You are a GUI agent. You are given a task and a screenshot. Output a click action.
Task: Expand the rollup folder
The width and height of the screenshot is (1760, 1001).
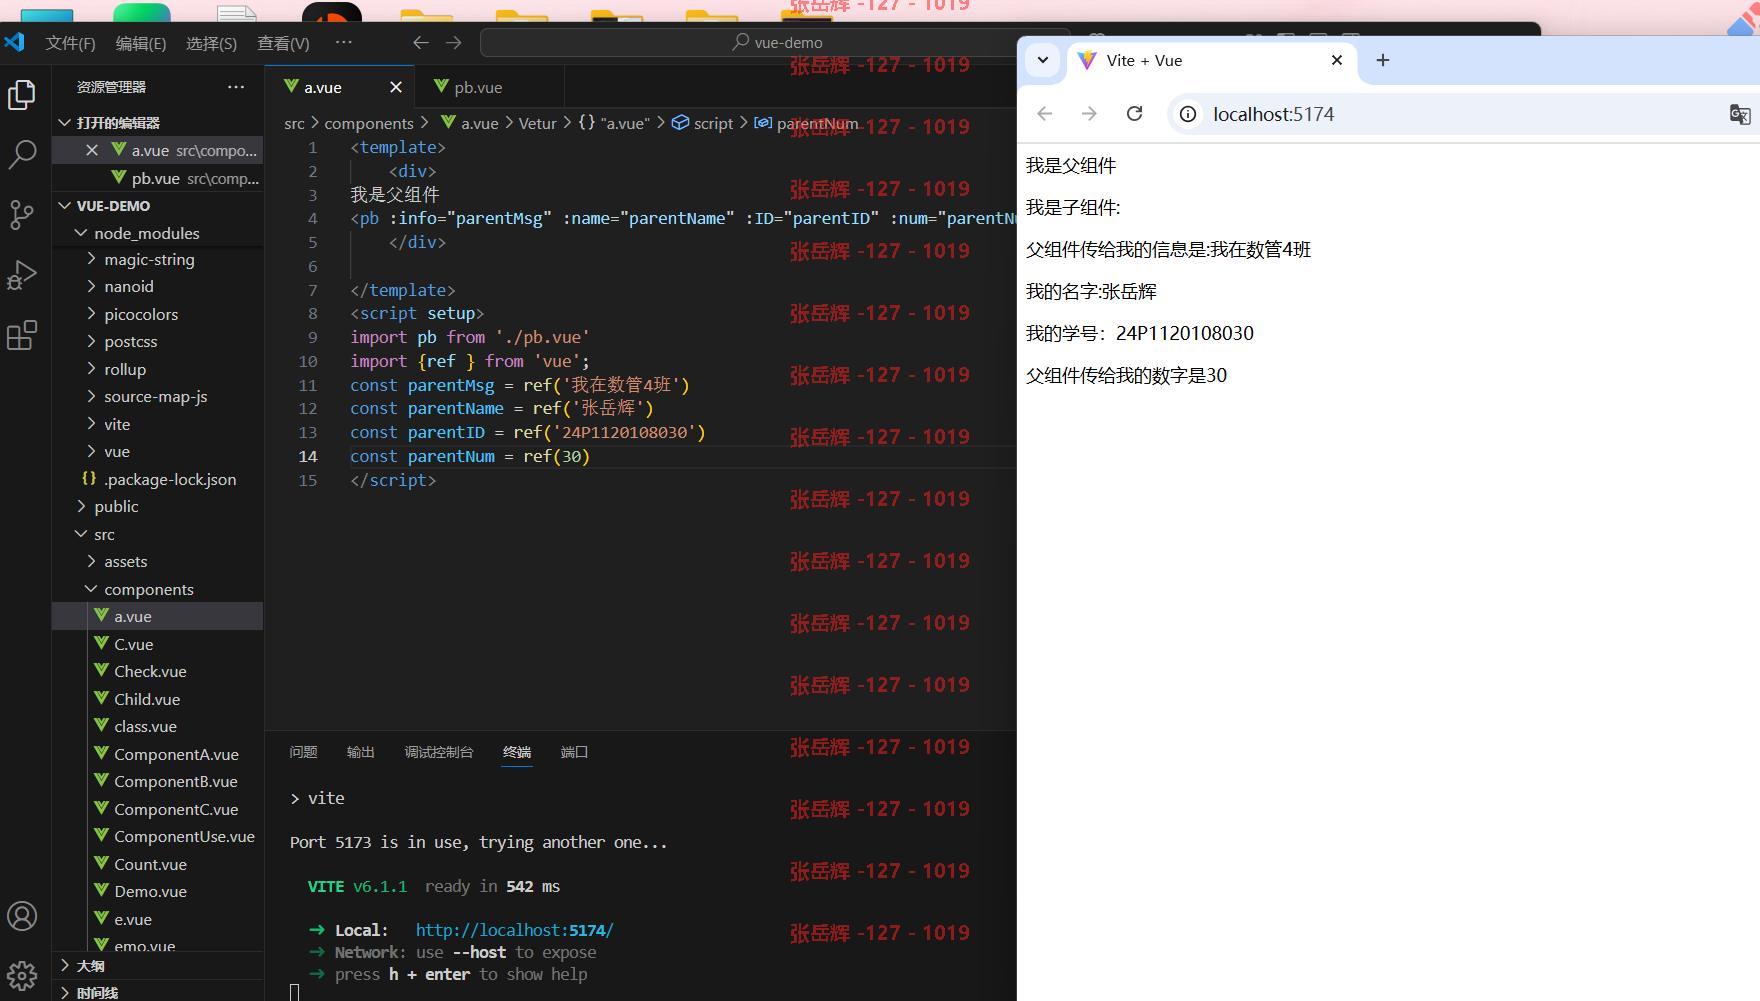(92, 369)
